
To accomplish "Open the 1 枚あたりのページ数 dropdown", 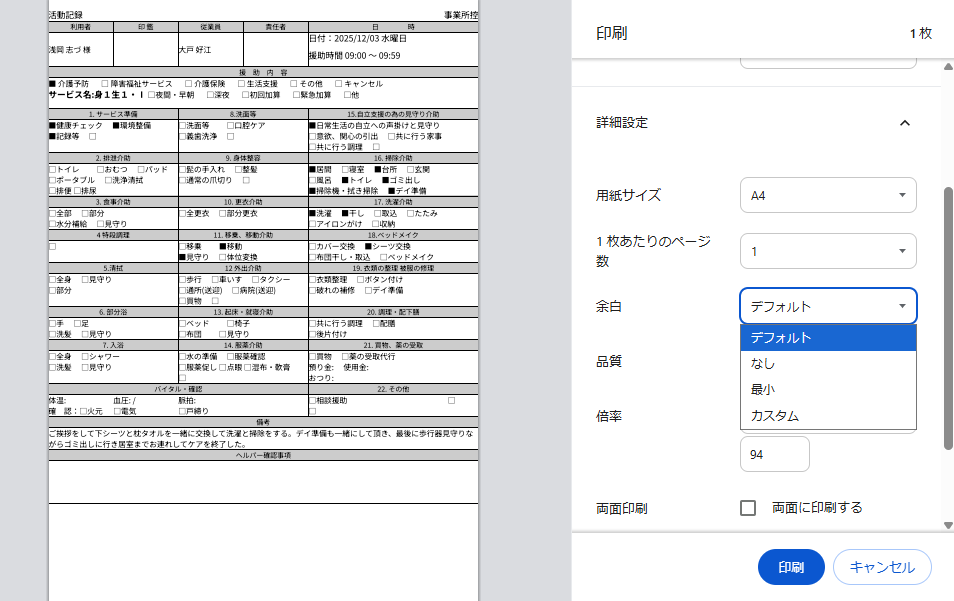I will 827,250.
